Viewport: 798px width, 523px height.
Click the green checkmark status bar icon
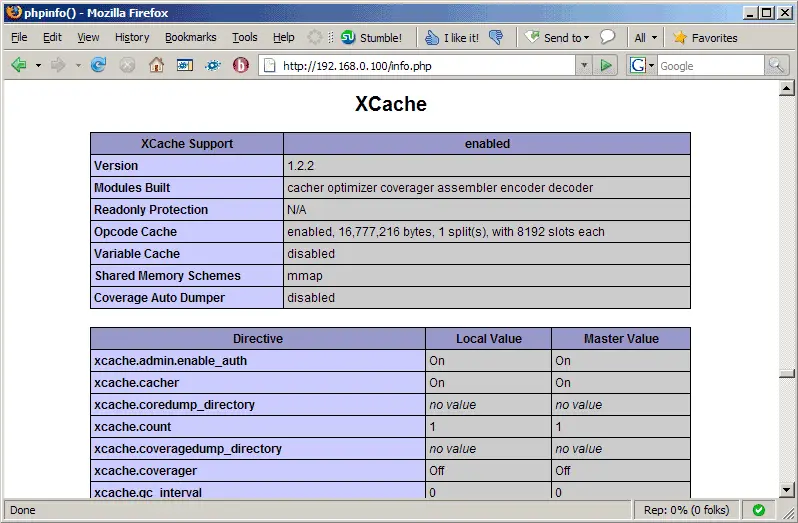click(759, 510)
